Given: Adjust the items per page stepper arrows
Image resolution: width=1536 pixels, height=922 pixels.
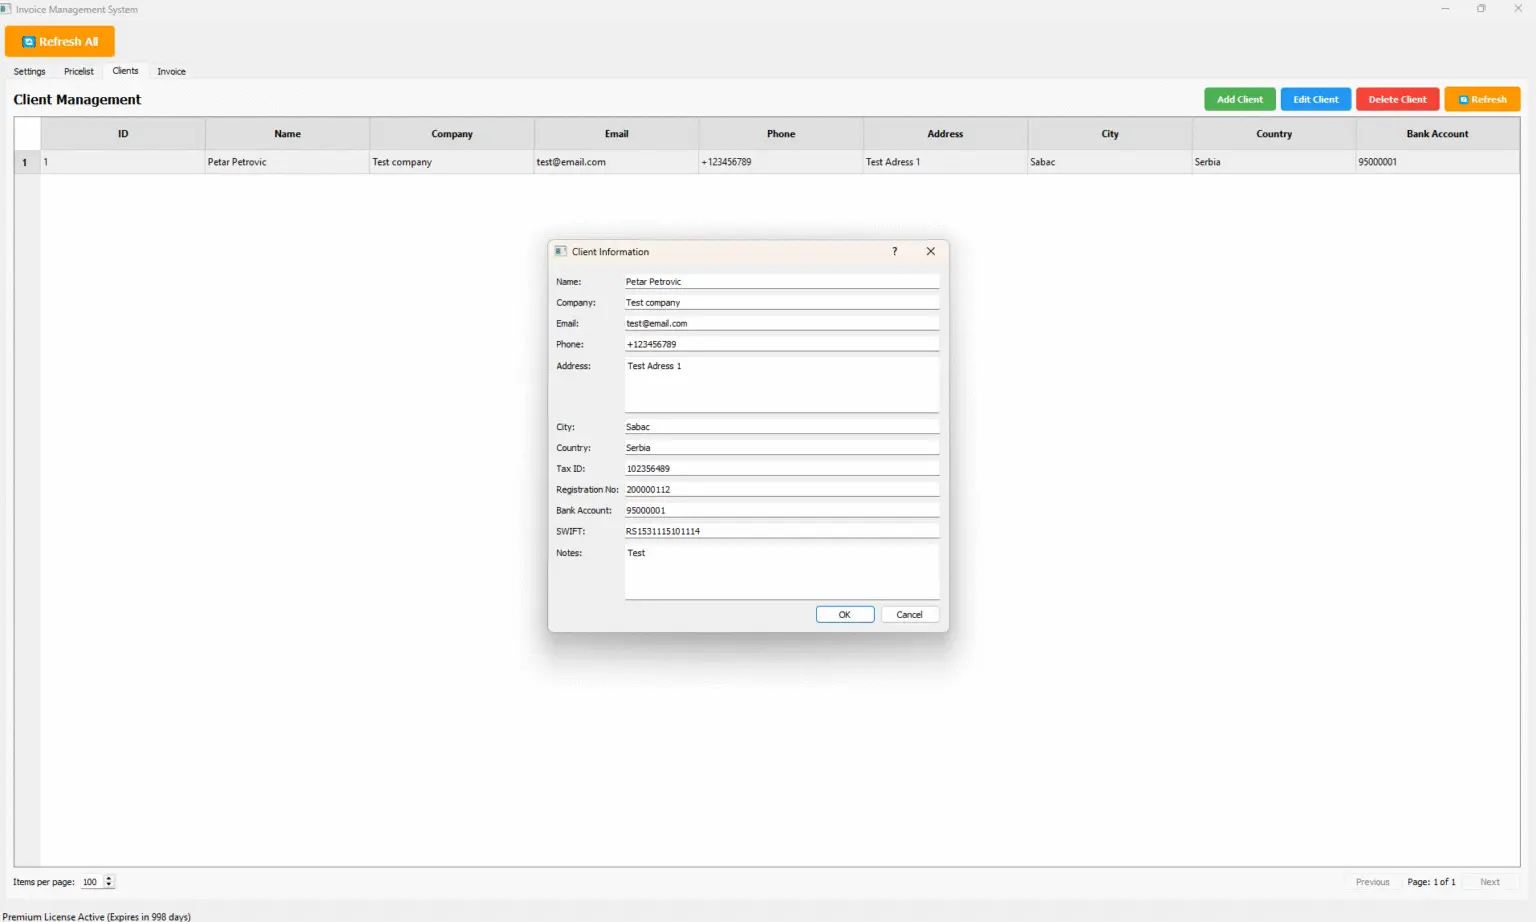Looking at the screenshot, I should coord(109,882).
